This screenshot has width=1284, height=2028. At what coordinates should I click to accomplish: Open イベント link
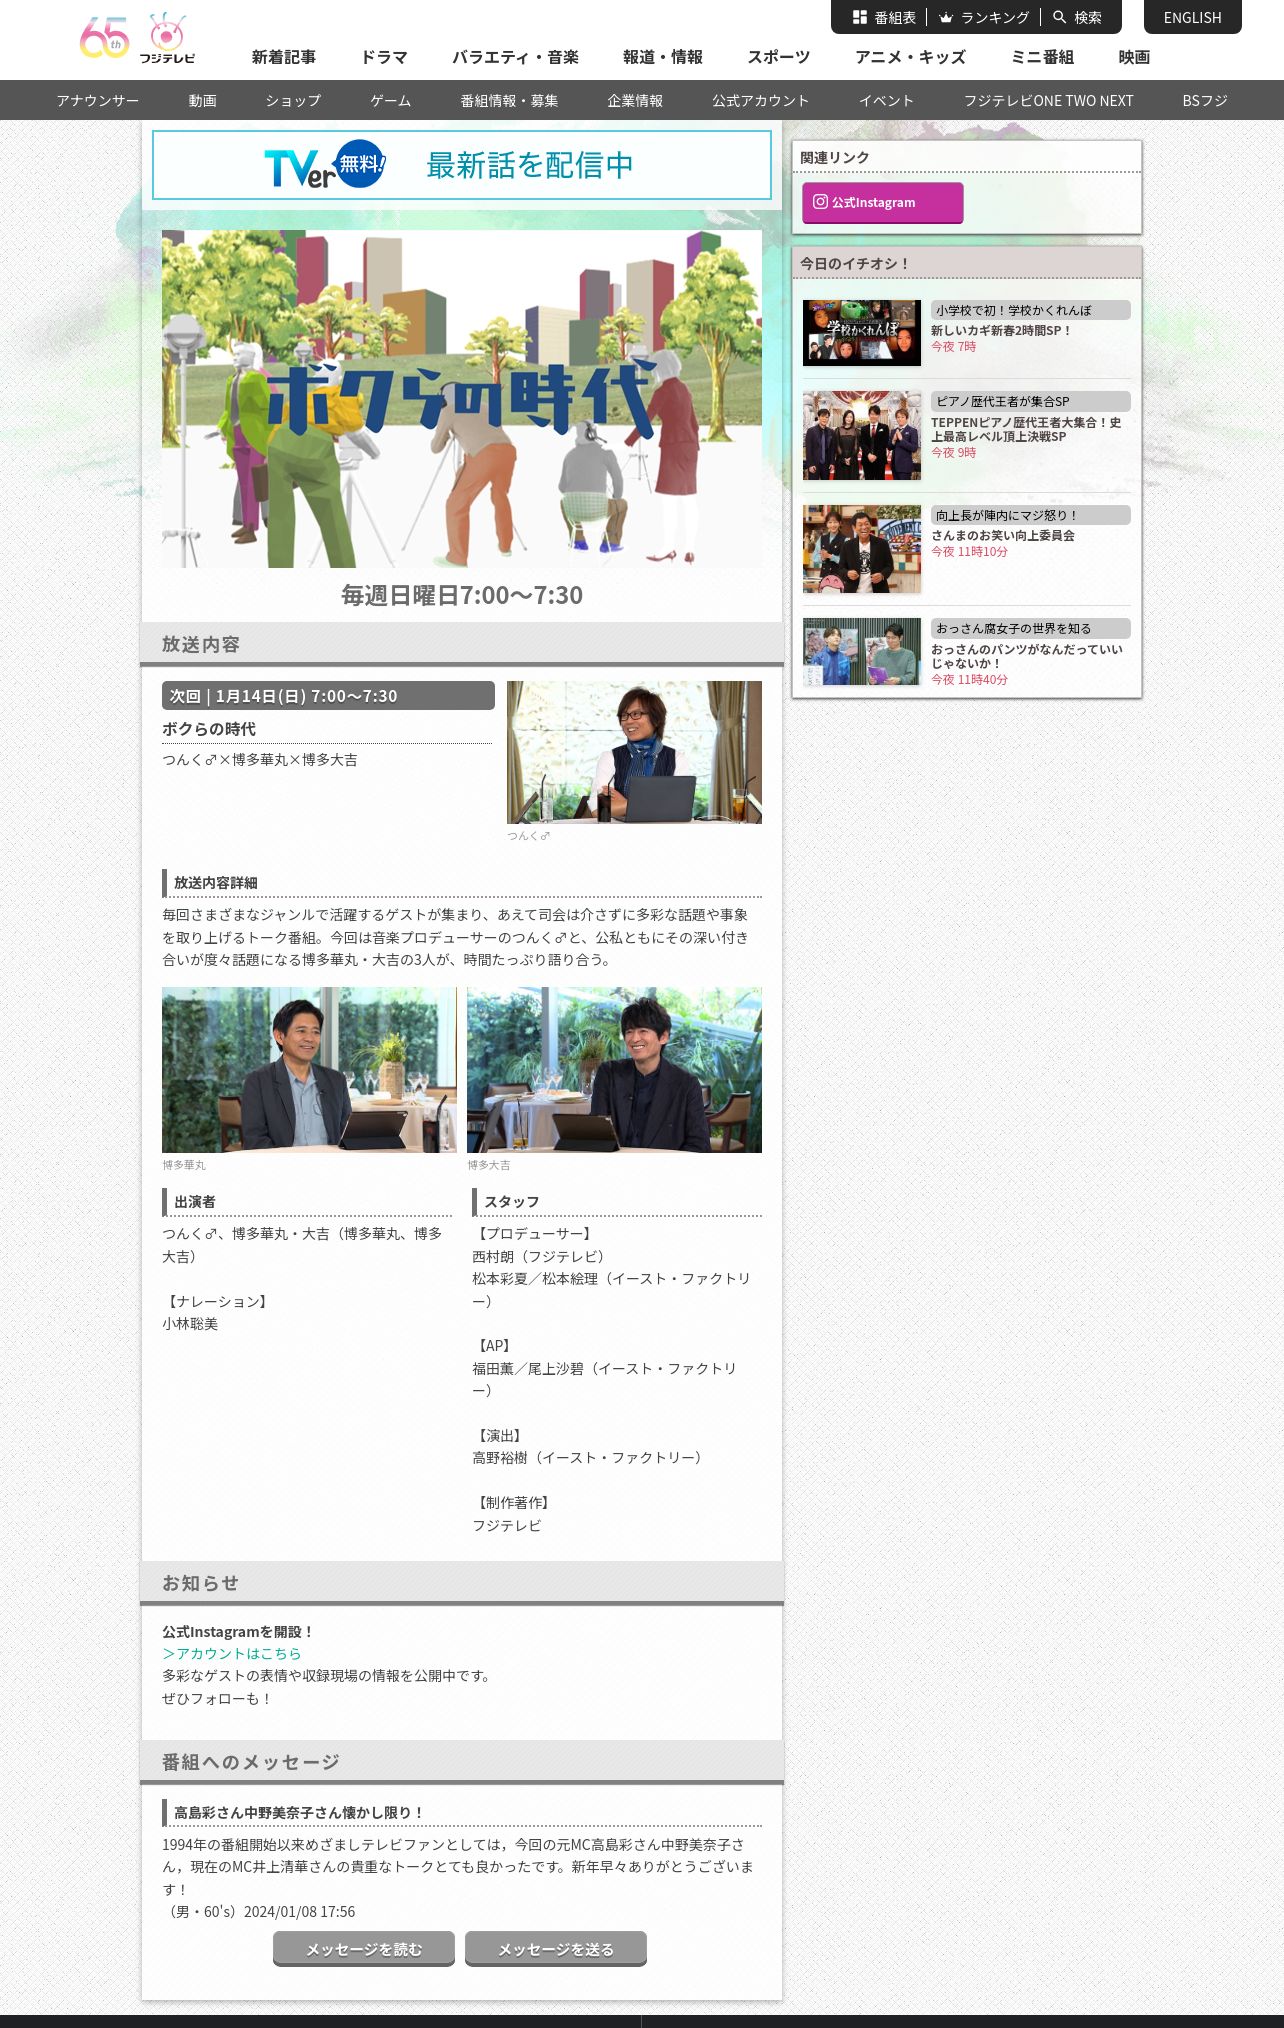887,100
